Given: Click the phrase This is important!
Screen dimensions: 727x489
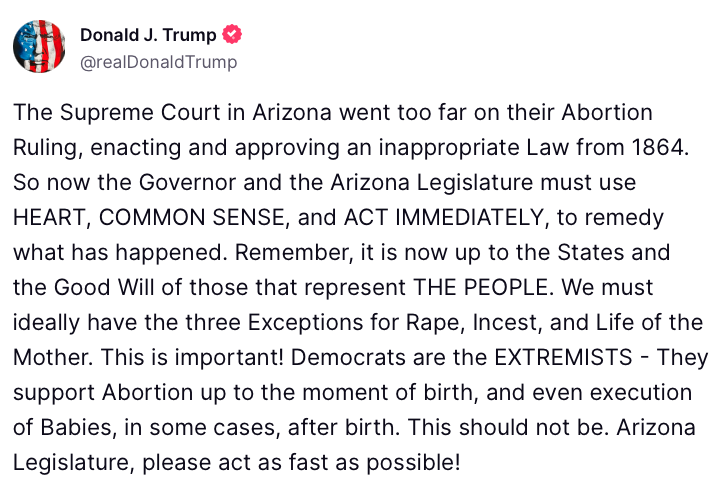Looking at the screenshot, I should coord(192,357).
